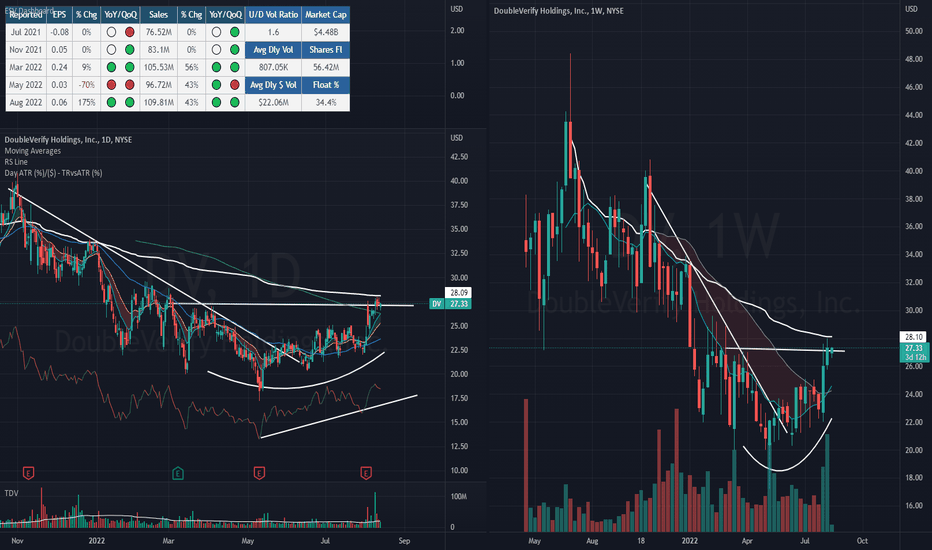Click the Avg Dly $ Vol header cell
This screenshot has width=932, height=550.
pos(273,85)
